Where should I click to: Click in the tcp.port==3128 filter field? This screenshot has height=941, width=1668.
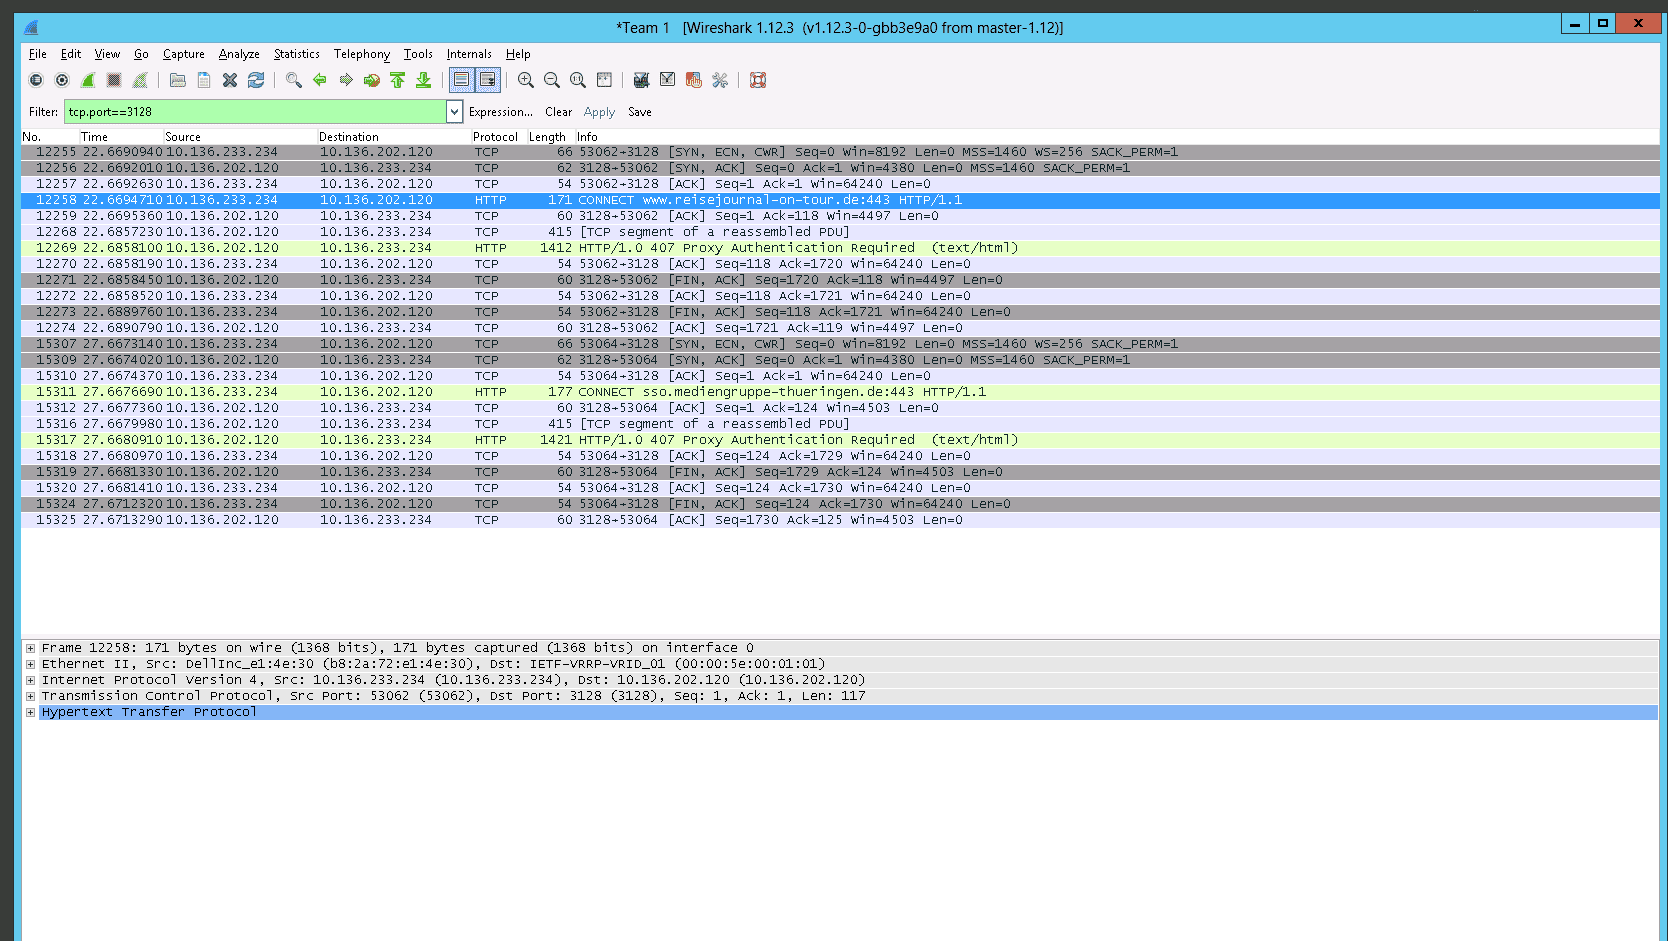[255, 112]
